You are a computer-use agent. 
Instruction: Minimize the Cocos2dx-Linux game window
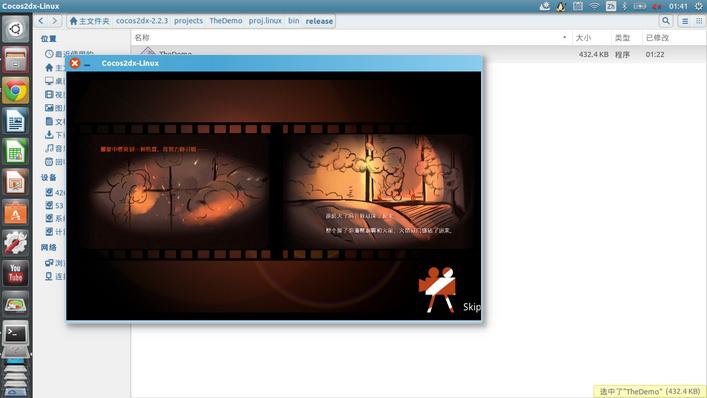tap(87, 64)
